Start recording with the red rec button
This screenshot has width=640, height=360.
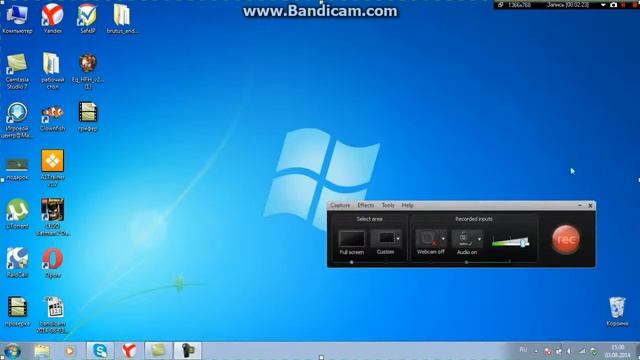click(565, 240)
